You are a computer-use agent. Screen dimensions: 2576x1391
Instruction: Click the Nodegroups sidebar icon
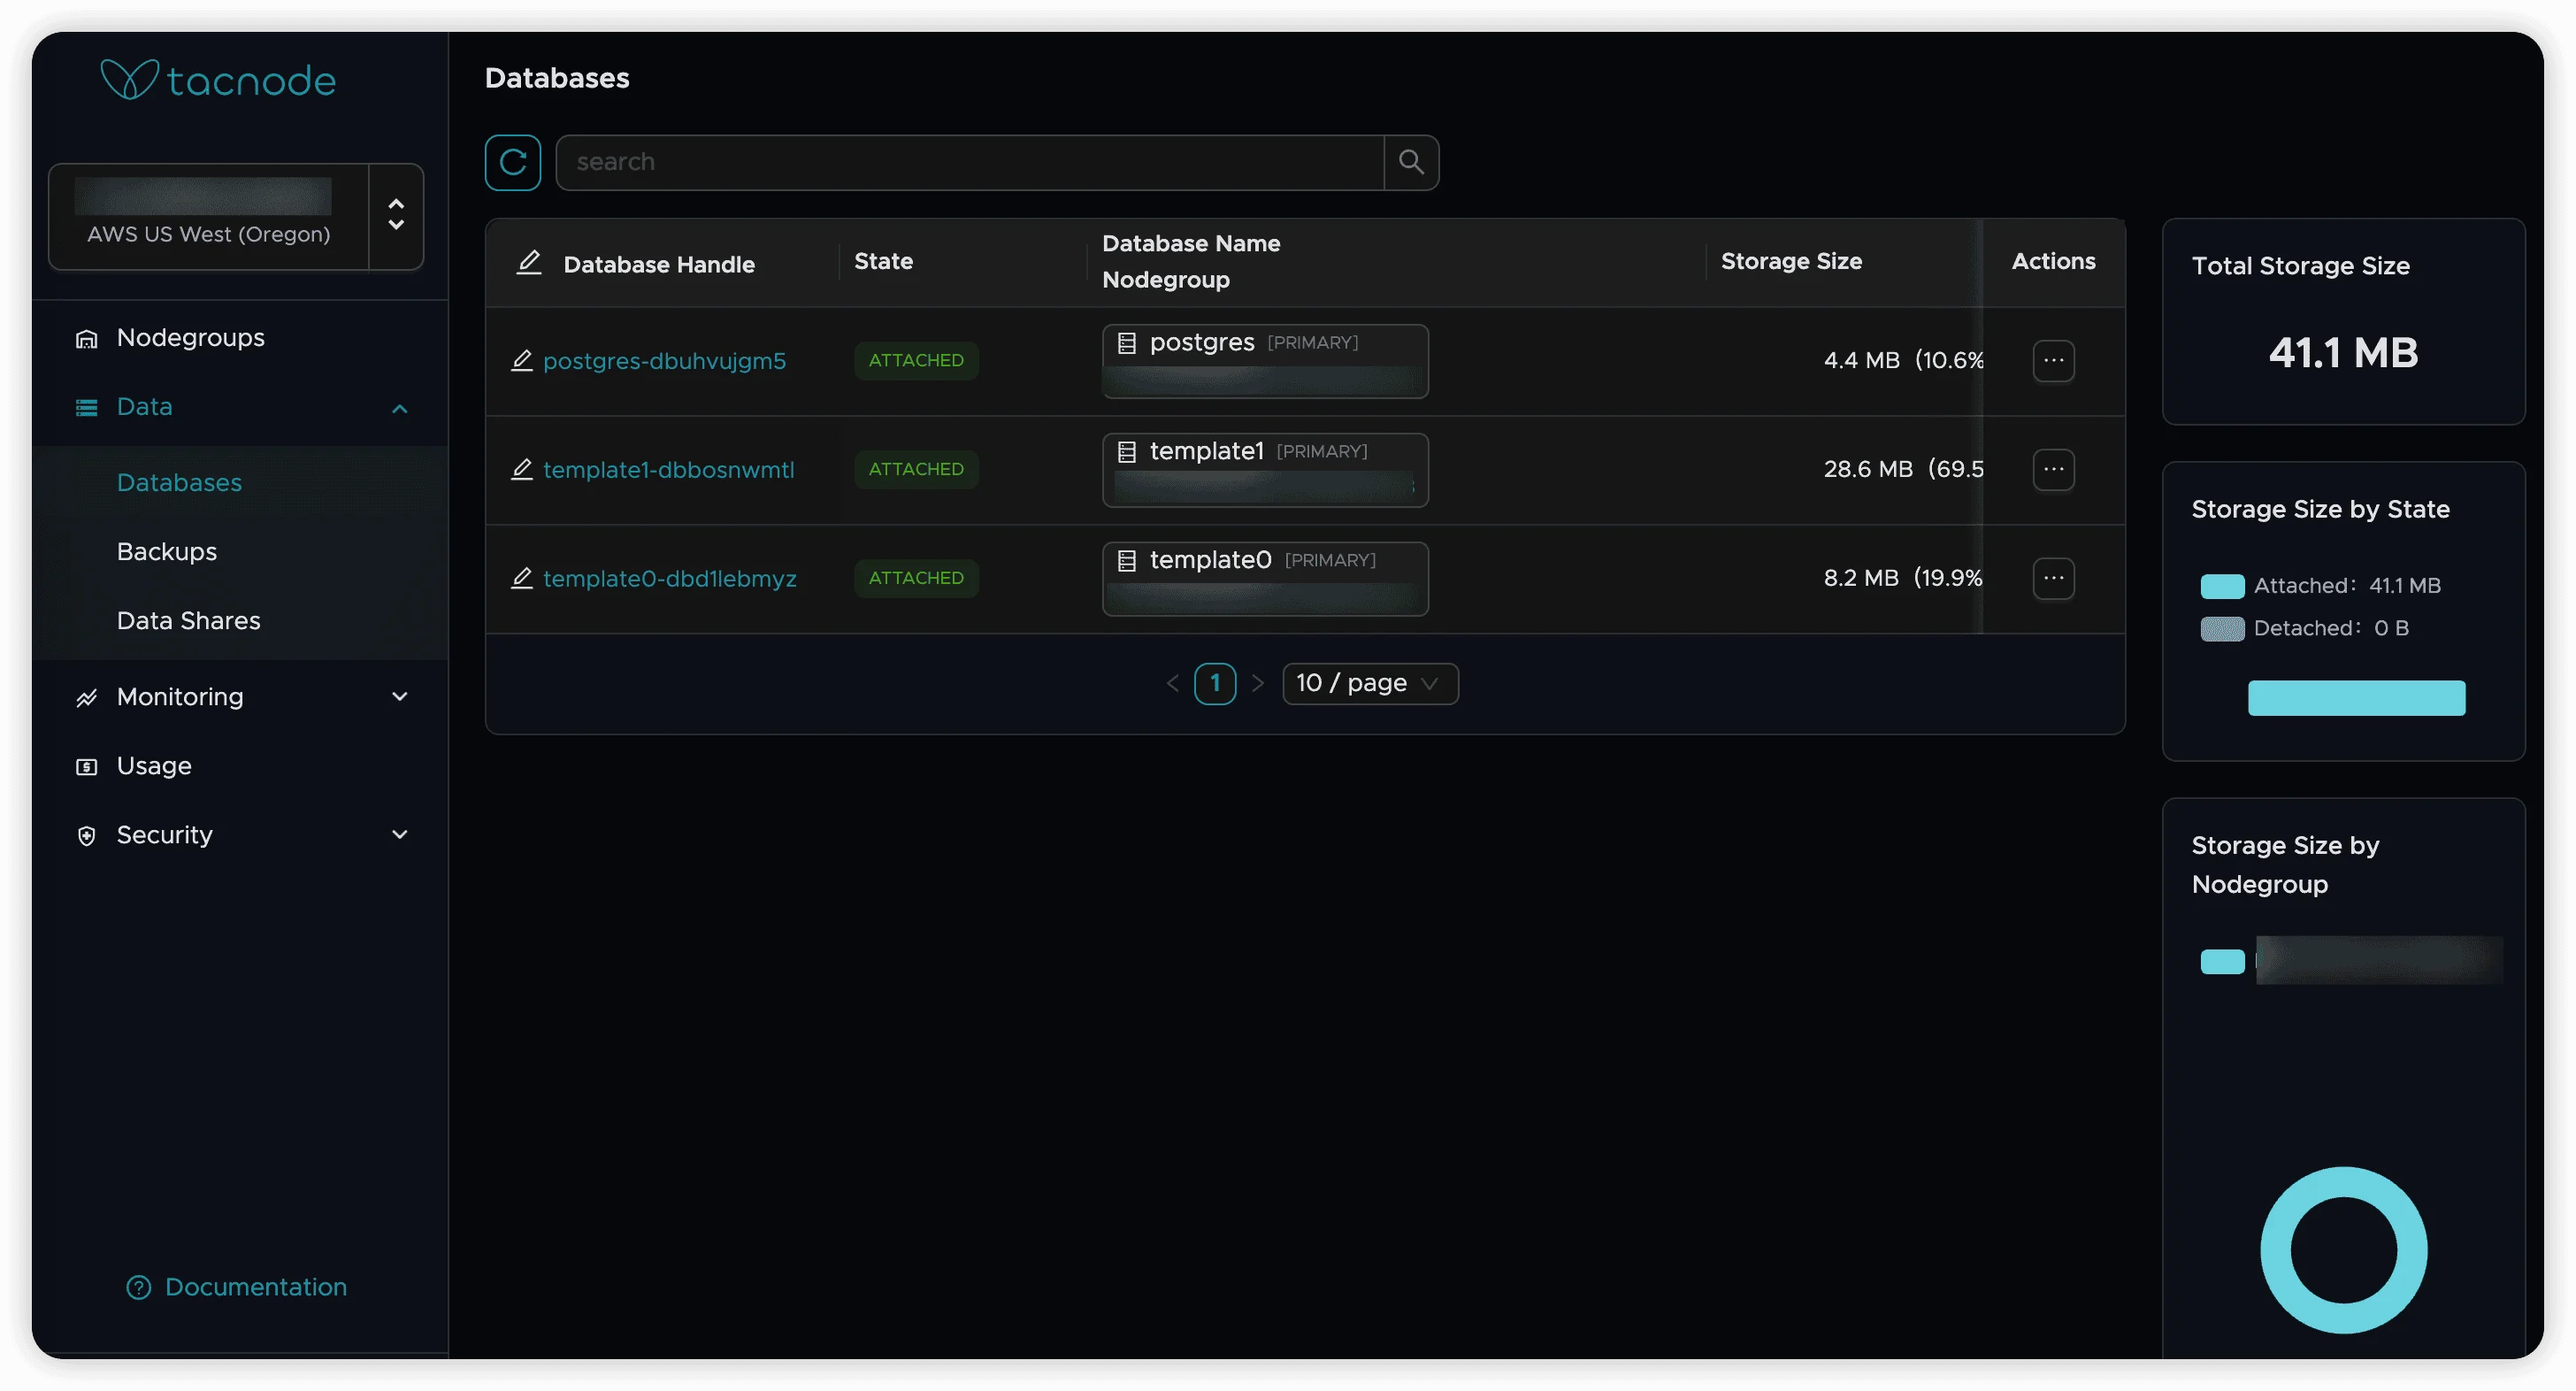coord(87,338)
